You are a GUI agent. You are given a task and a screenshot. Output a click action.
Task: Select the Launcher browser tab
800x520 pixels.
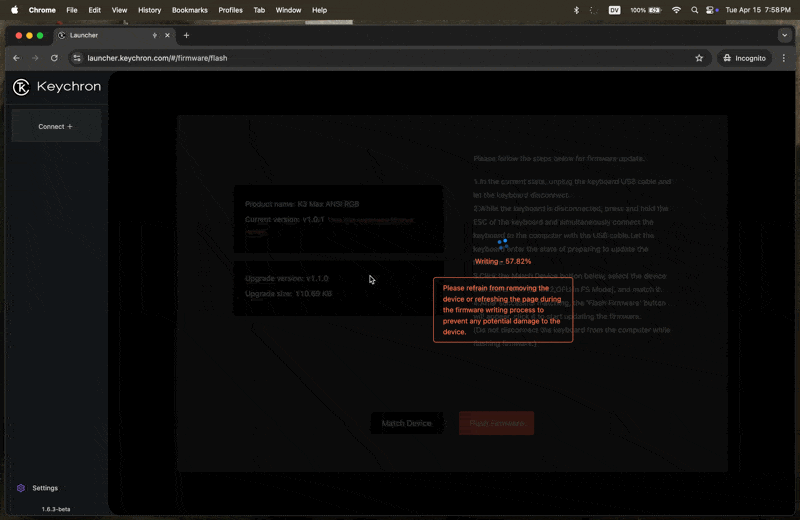pos(105,35)
